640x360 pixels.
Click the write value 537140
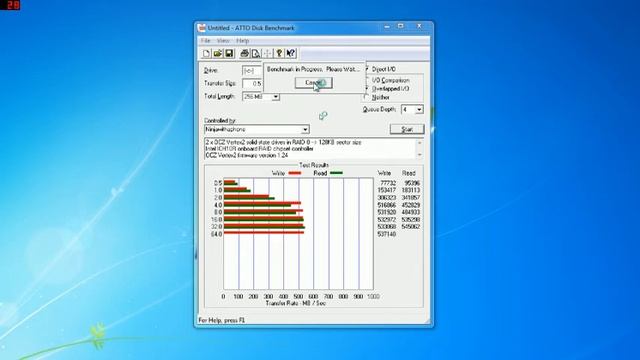click(x=387, y=234)
